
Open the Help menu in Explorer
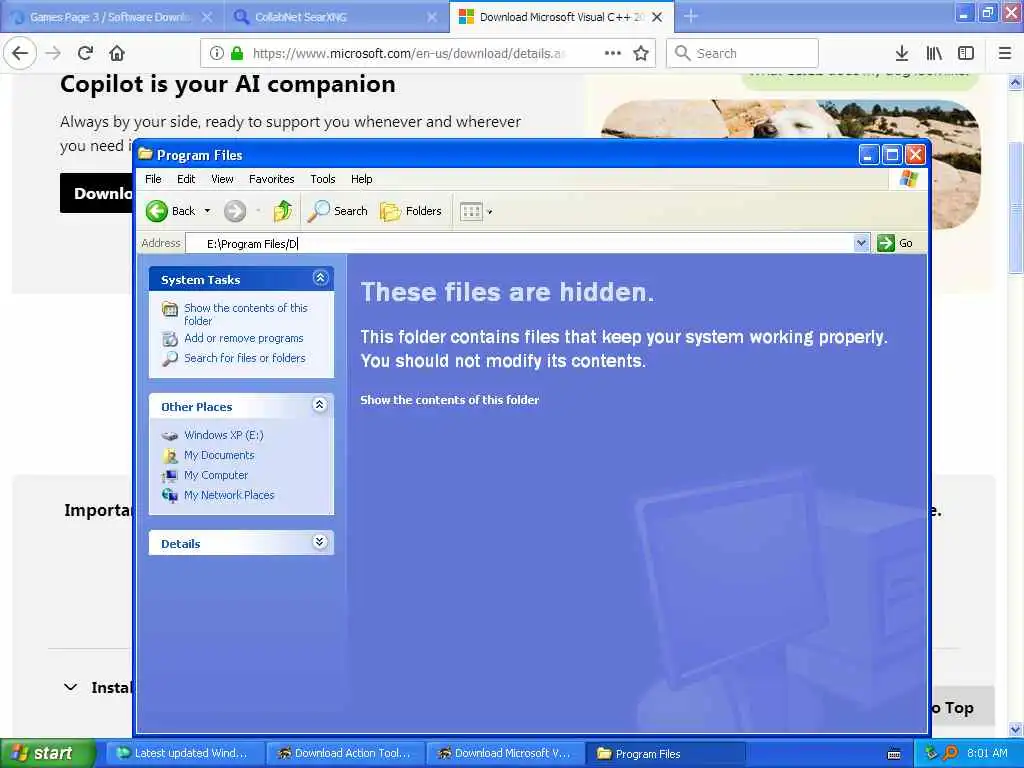361,179
